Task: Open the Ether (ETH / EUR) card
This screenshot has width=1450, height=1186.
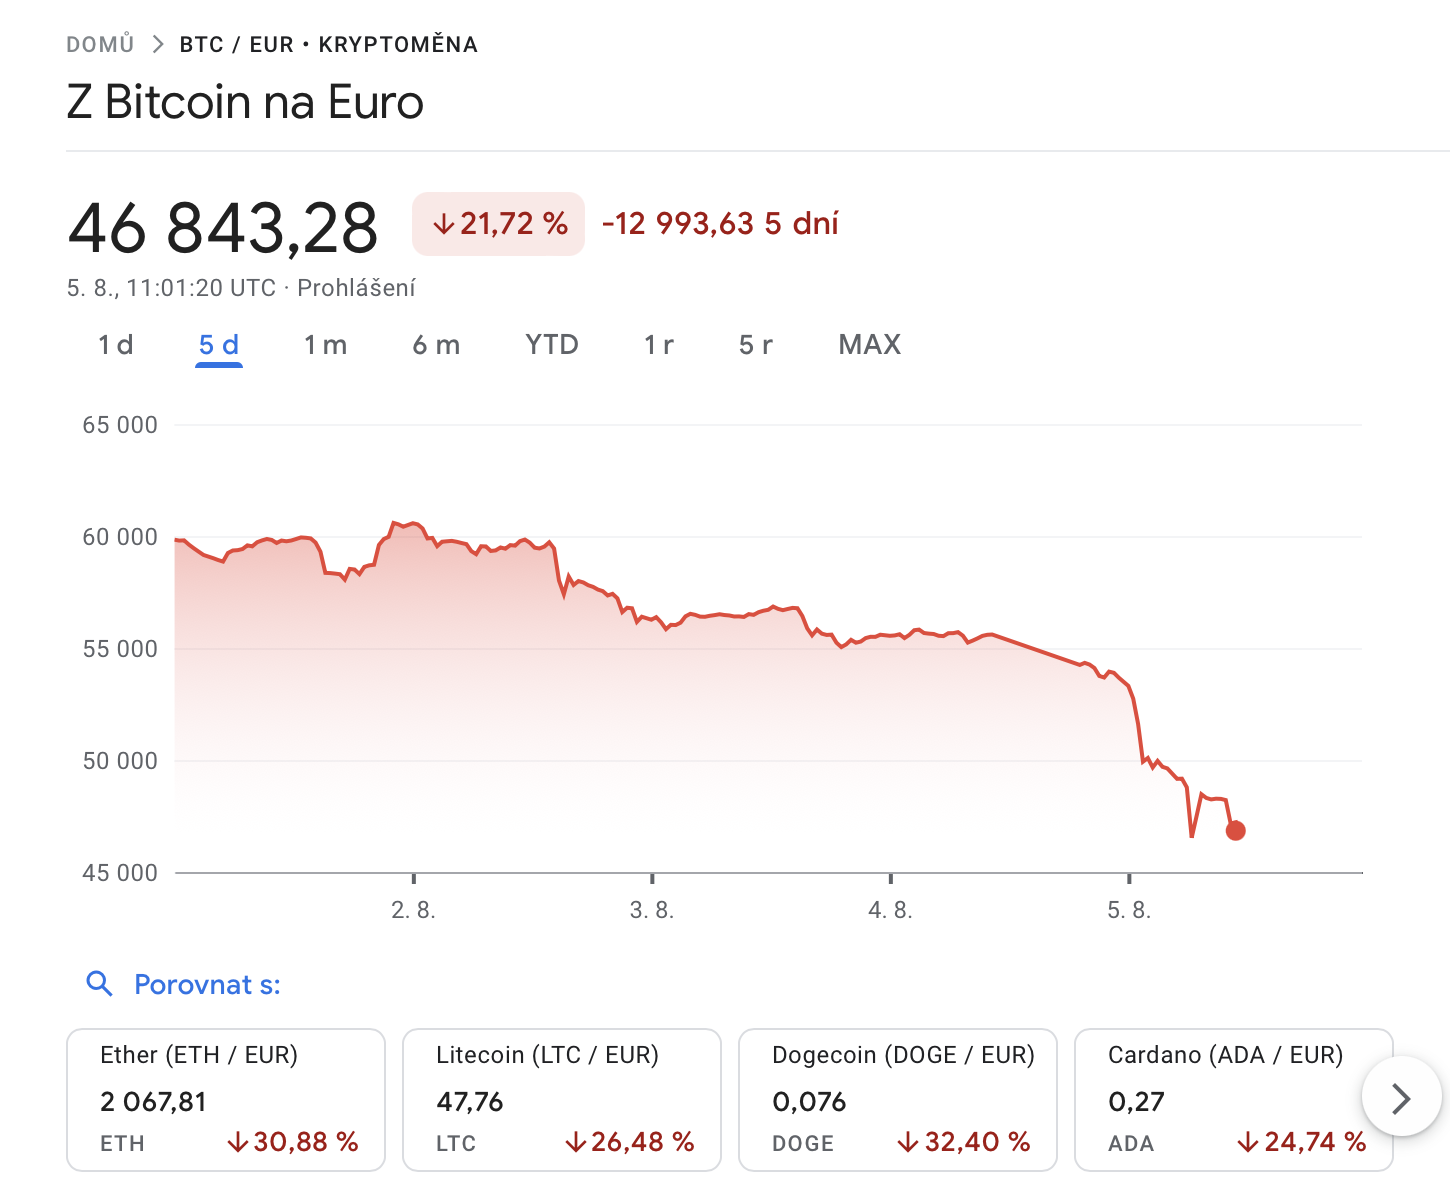Action: pos(226,1099)
